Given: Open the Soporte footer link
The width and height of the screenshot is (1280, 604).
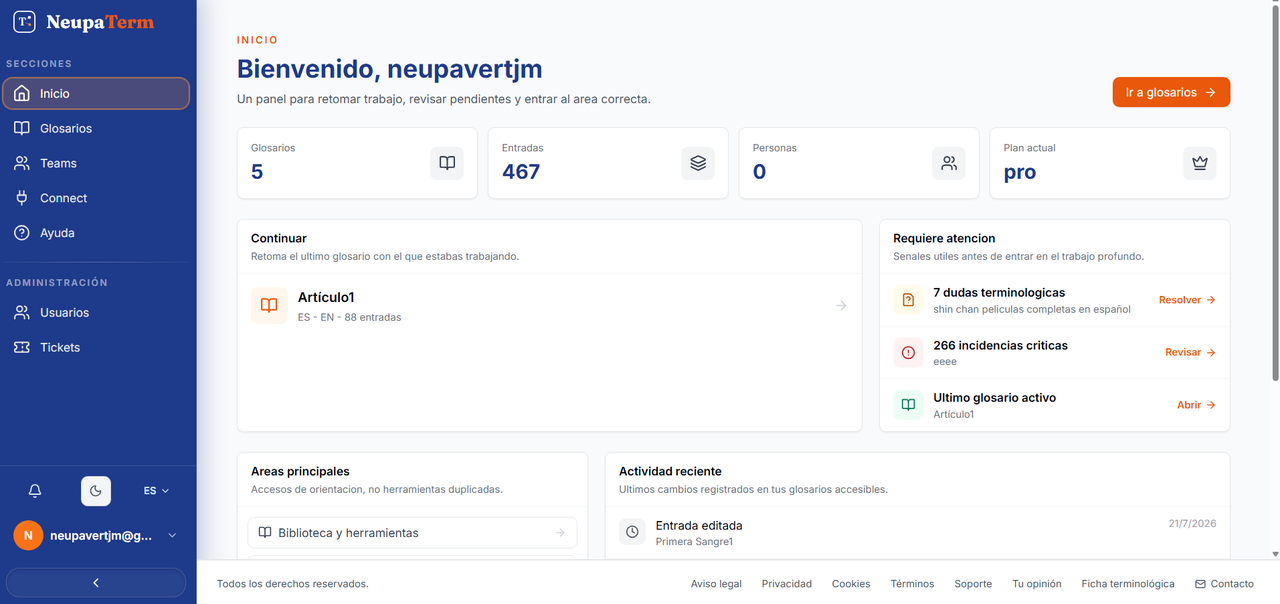Looking at the screenshot, I should point(973,584).
